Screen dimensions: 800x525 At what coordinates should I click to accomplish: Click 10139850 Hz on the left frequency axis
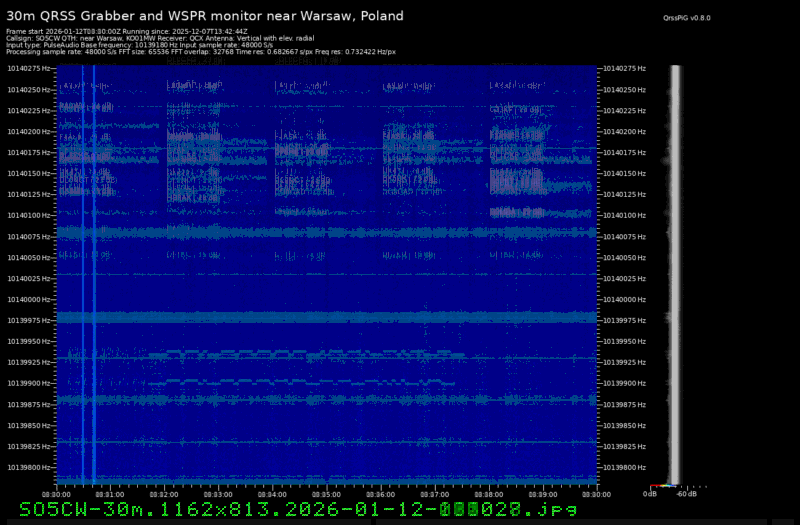pos(29,426)
